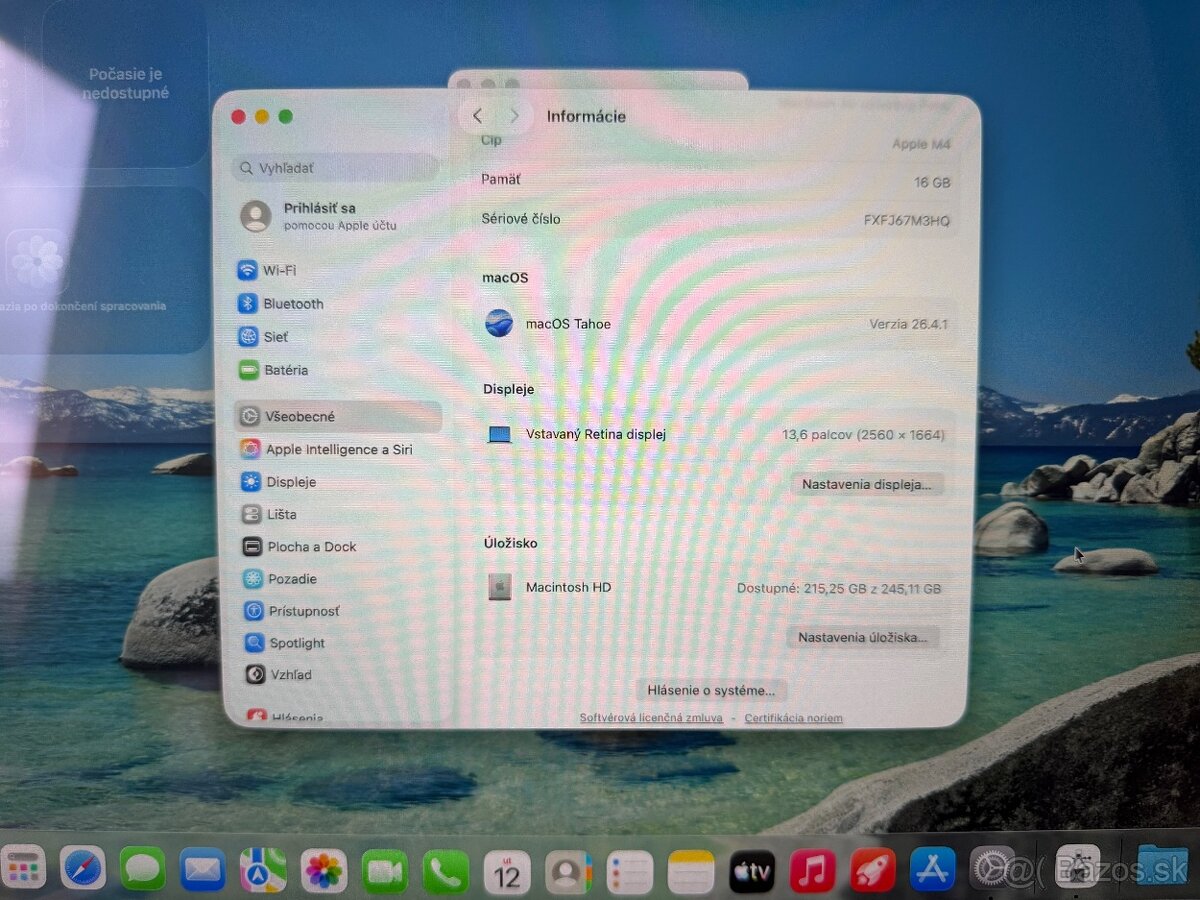Image resolution: width=1200 pixels, height=900 pixels.
Task: Open FaceTime from the Dock
Action: pos(385,872)
